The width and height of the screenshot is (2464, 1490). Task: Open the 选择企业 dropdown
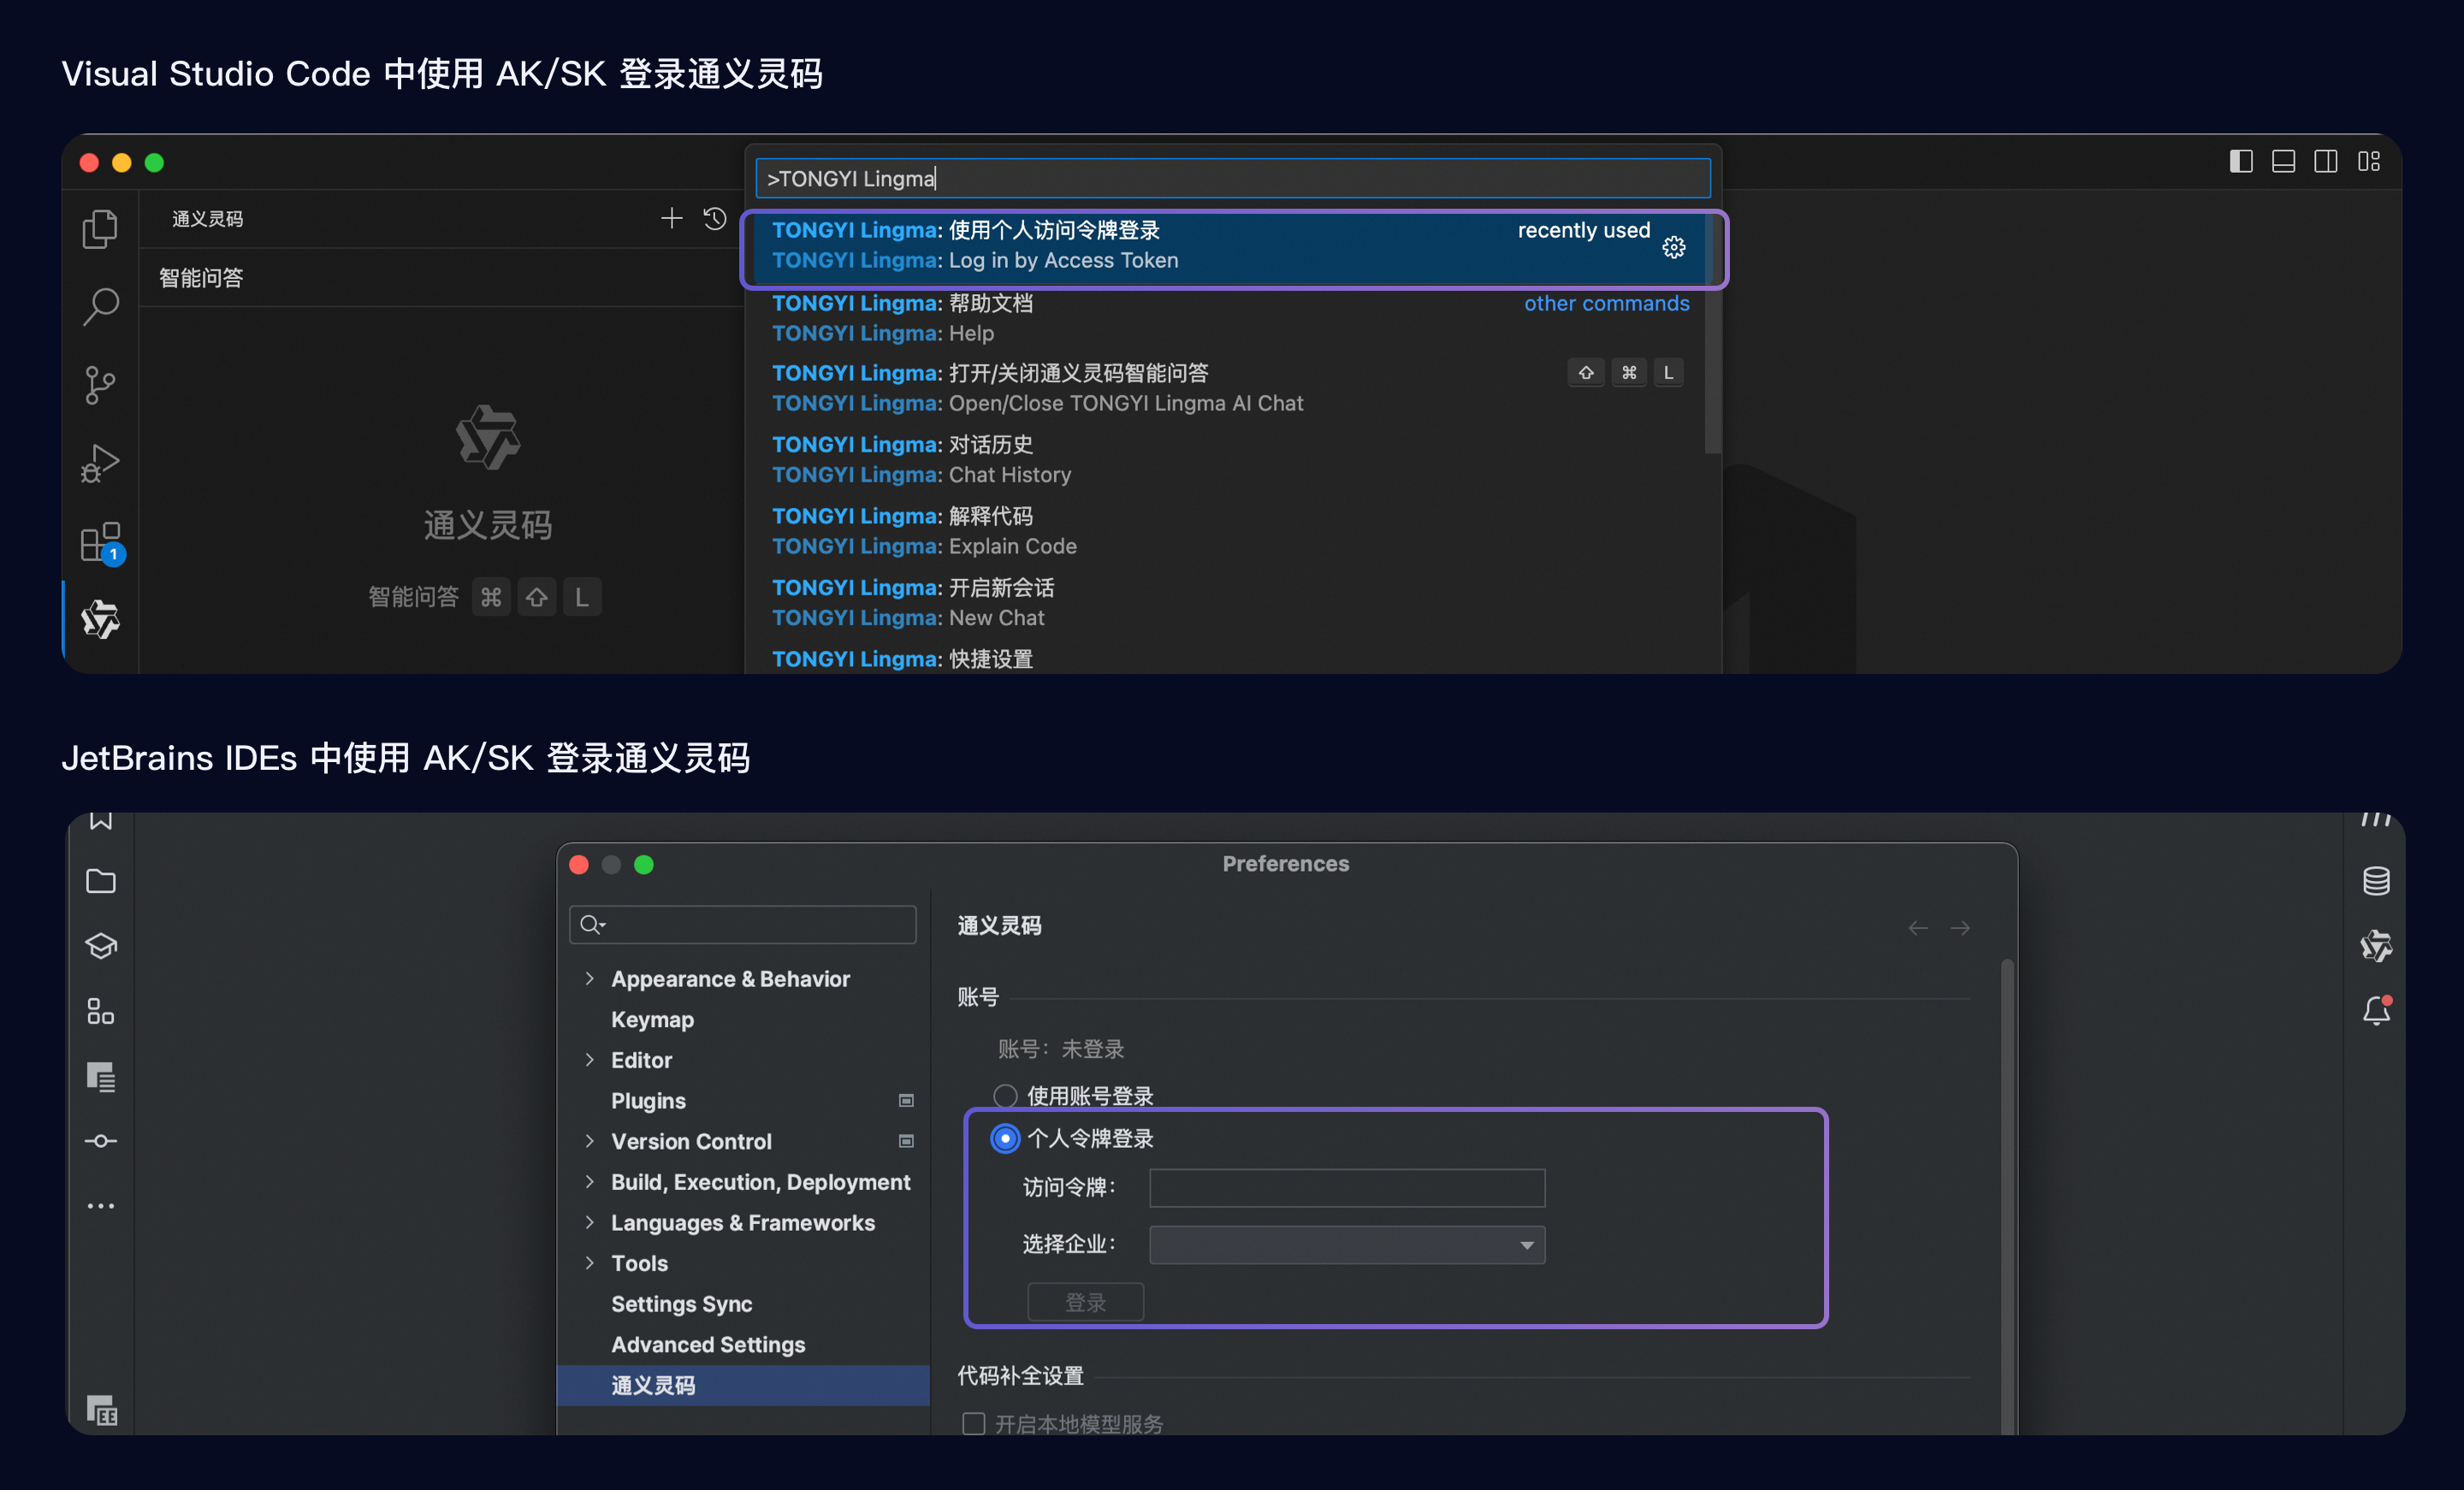(1347, 1244)
